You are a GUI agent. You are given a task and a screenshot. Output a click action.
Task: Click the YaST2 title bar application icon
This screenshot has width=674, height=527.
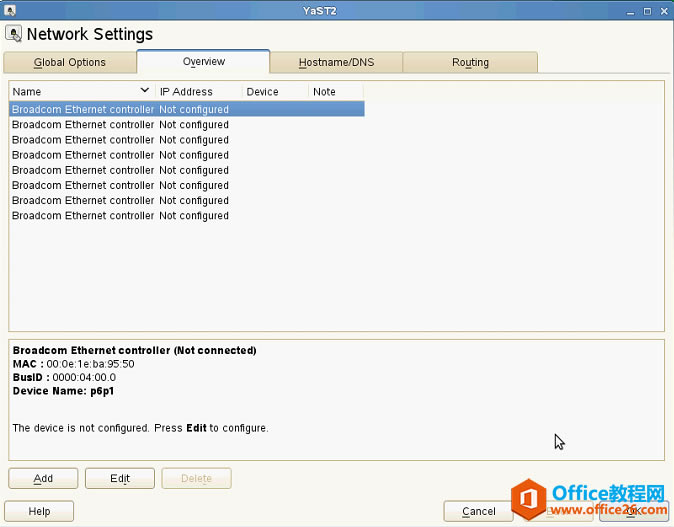[x=10, y=10]
